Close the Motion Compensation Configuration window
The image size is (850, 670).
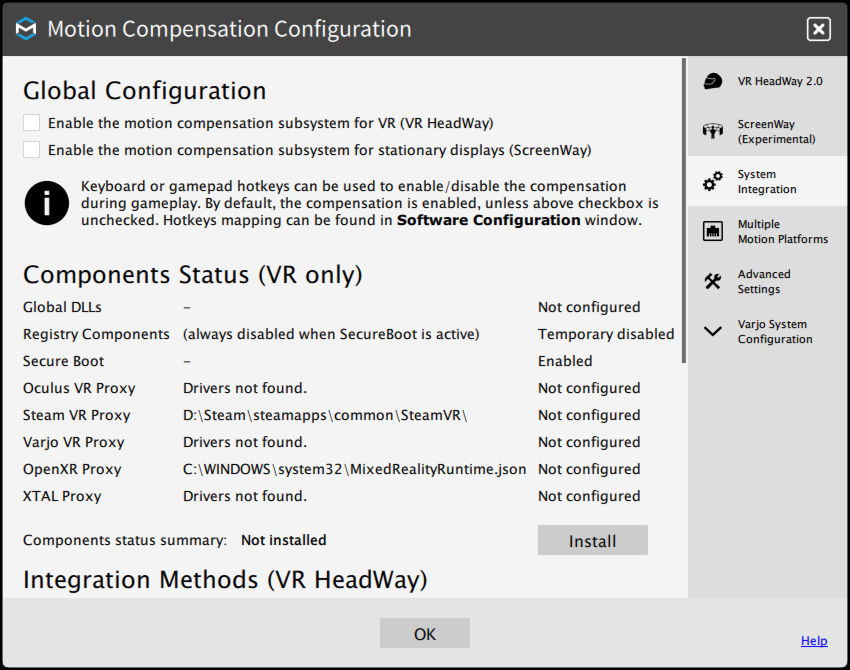coord(819,29)
